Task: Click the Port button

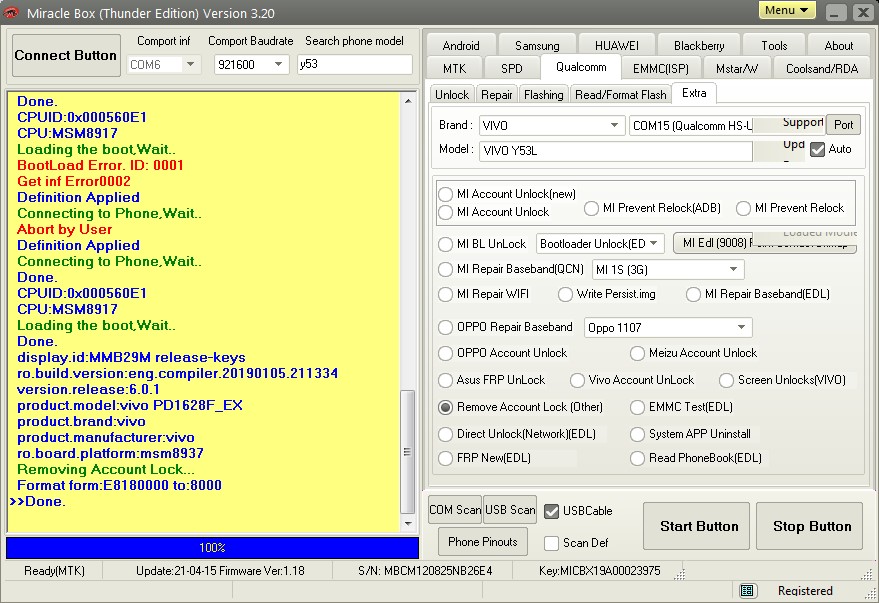Action: (843, 124)
